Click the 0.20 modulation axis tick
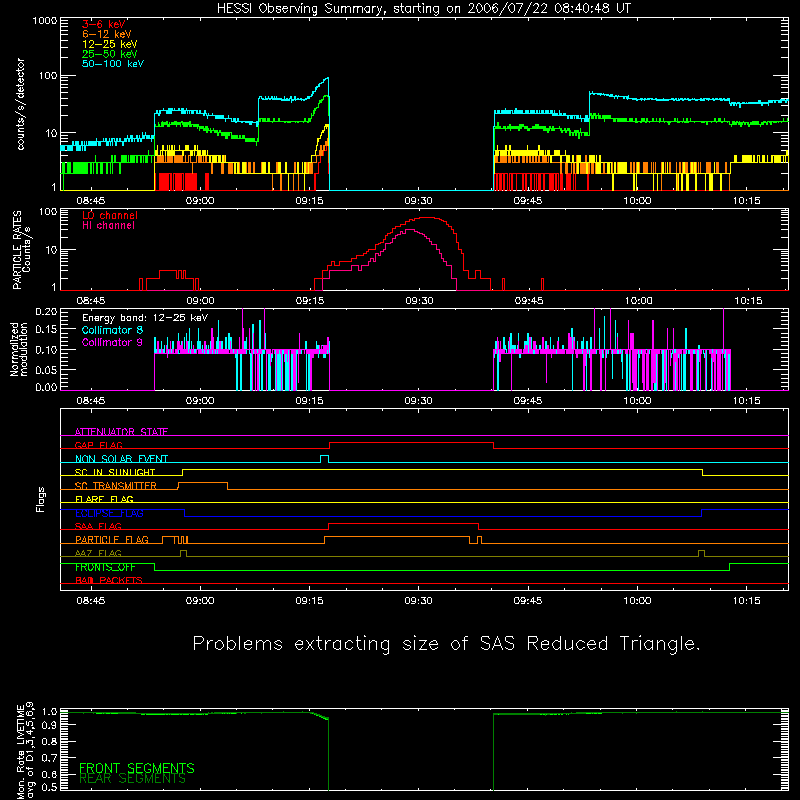This screenshot has height=800, width=800. click(x=46, y=311)
